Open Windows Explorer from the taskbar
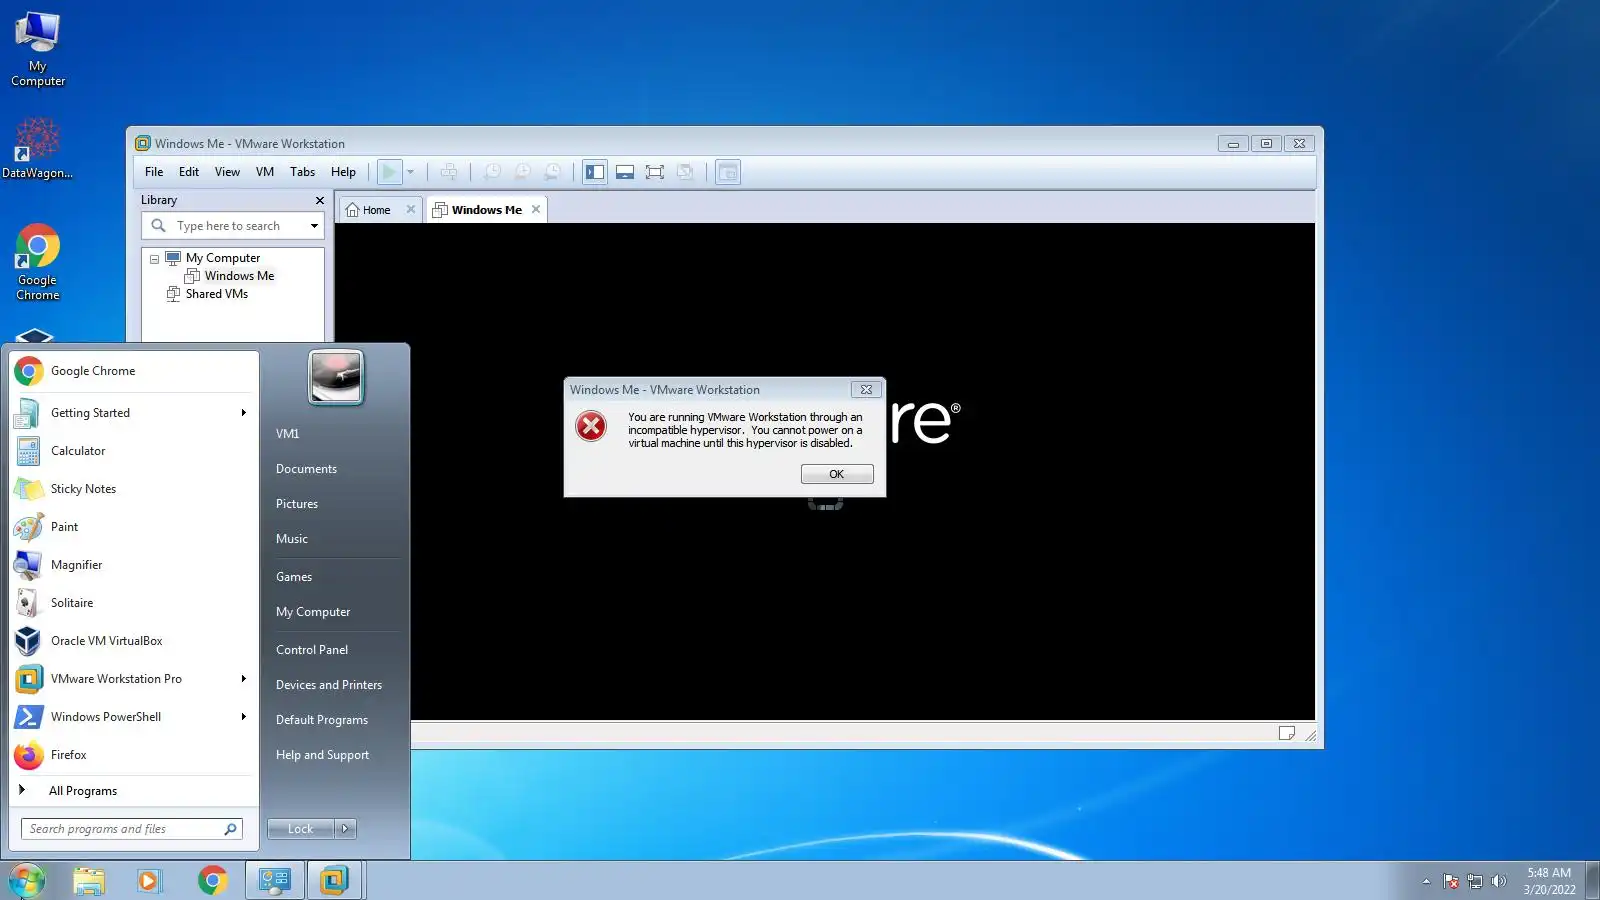 tap(89, 881)
